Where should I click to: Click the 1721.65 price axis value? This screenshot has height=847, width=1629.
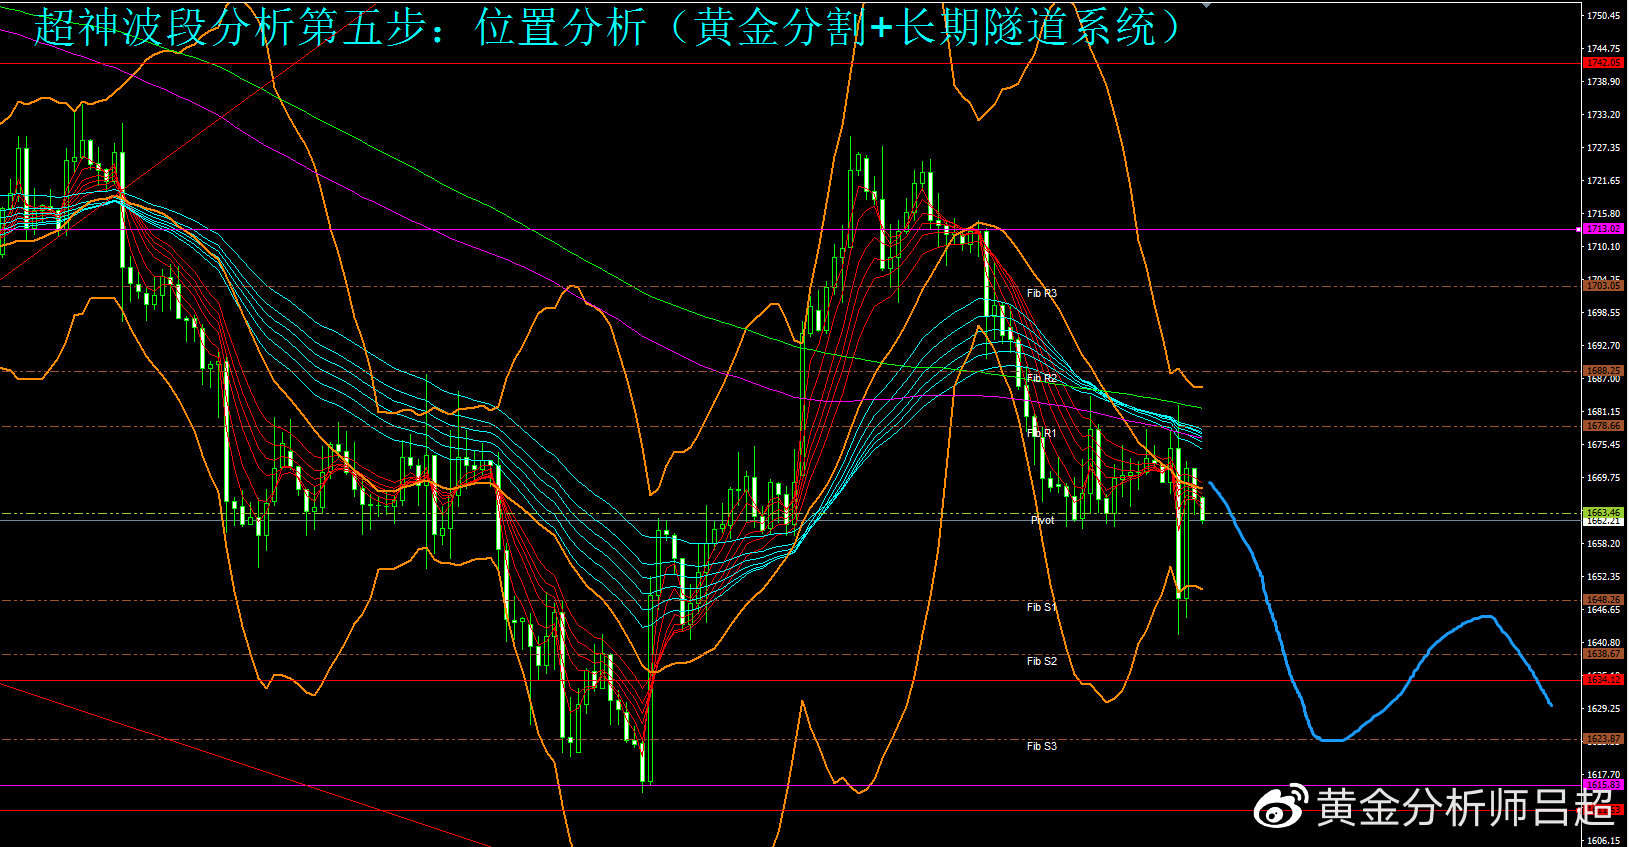pos(1603,181)
